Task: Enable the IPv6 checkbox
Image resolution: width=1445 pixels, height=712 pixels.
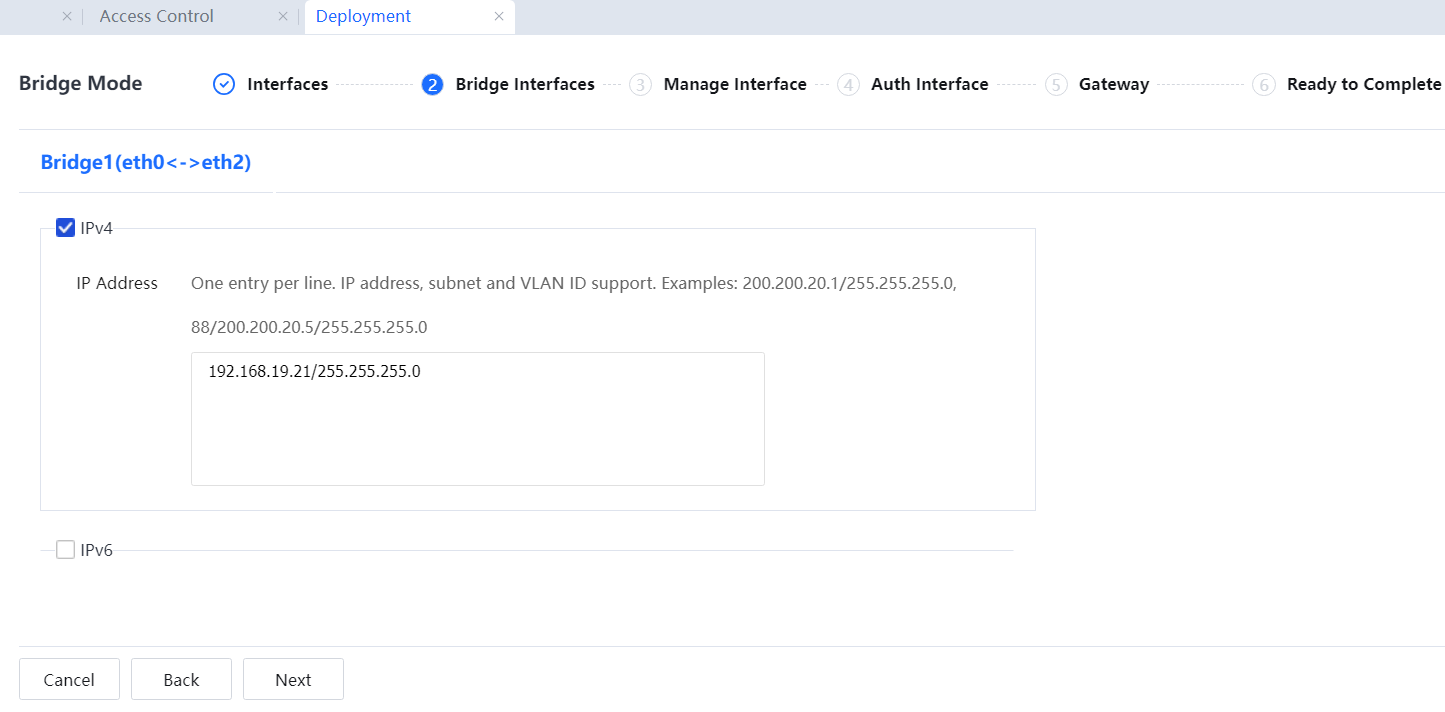Action: click(x=66, y=550)
